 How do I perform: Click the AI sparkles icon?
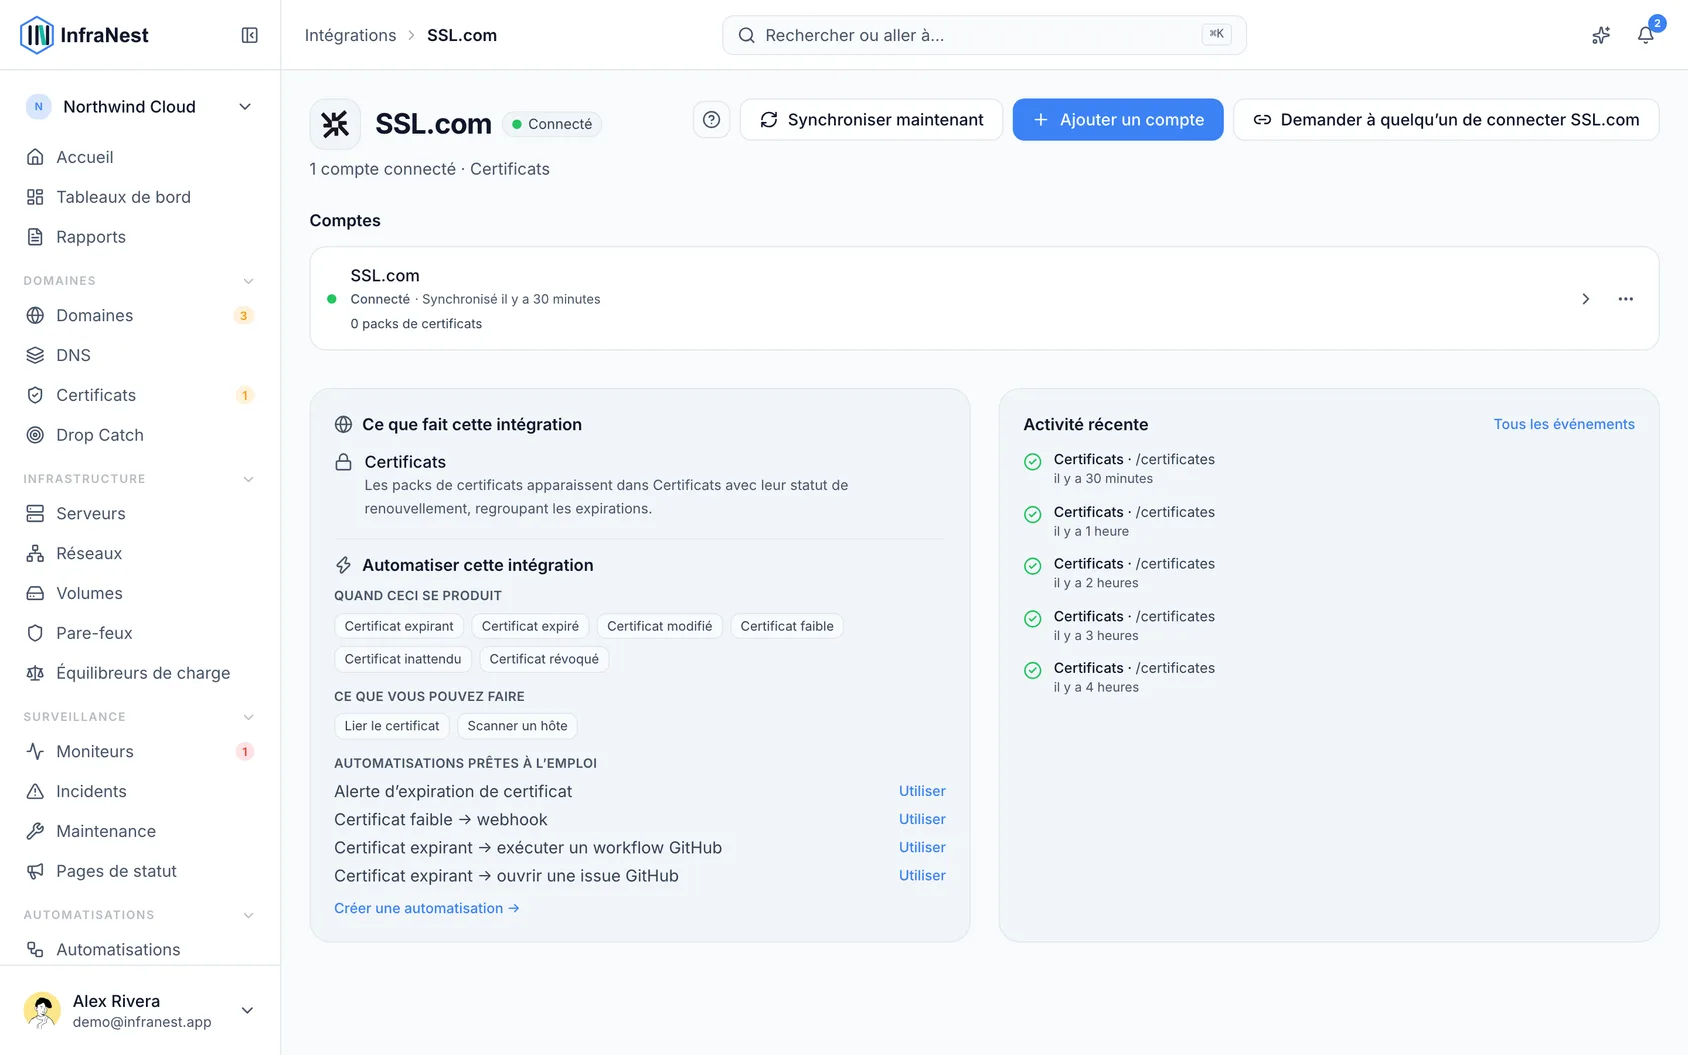pyautogui.click(x=1601, y=35)
